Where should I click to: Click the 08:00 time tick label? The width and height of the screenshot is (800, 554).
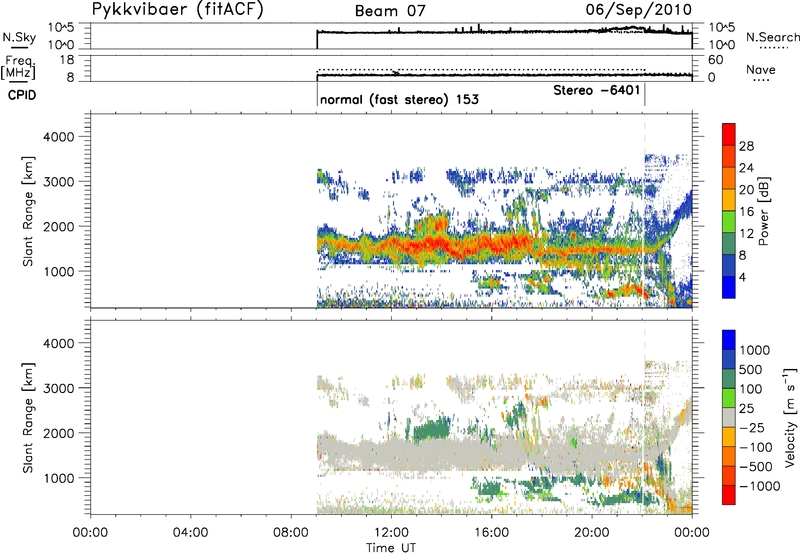click(291, 533)
